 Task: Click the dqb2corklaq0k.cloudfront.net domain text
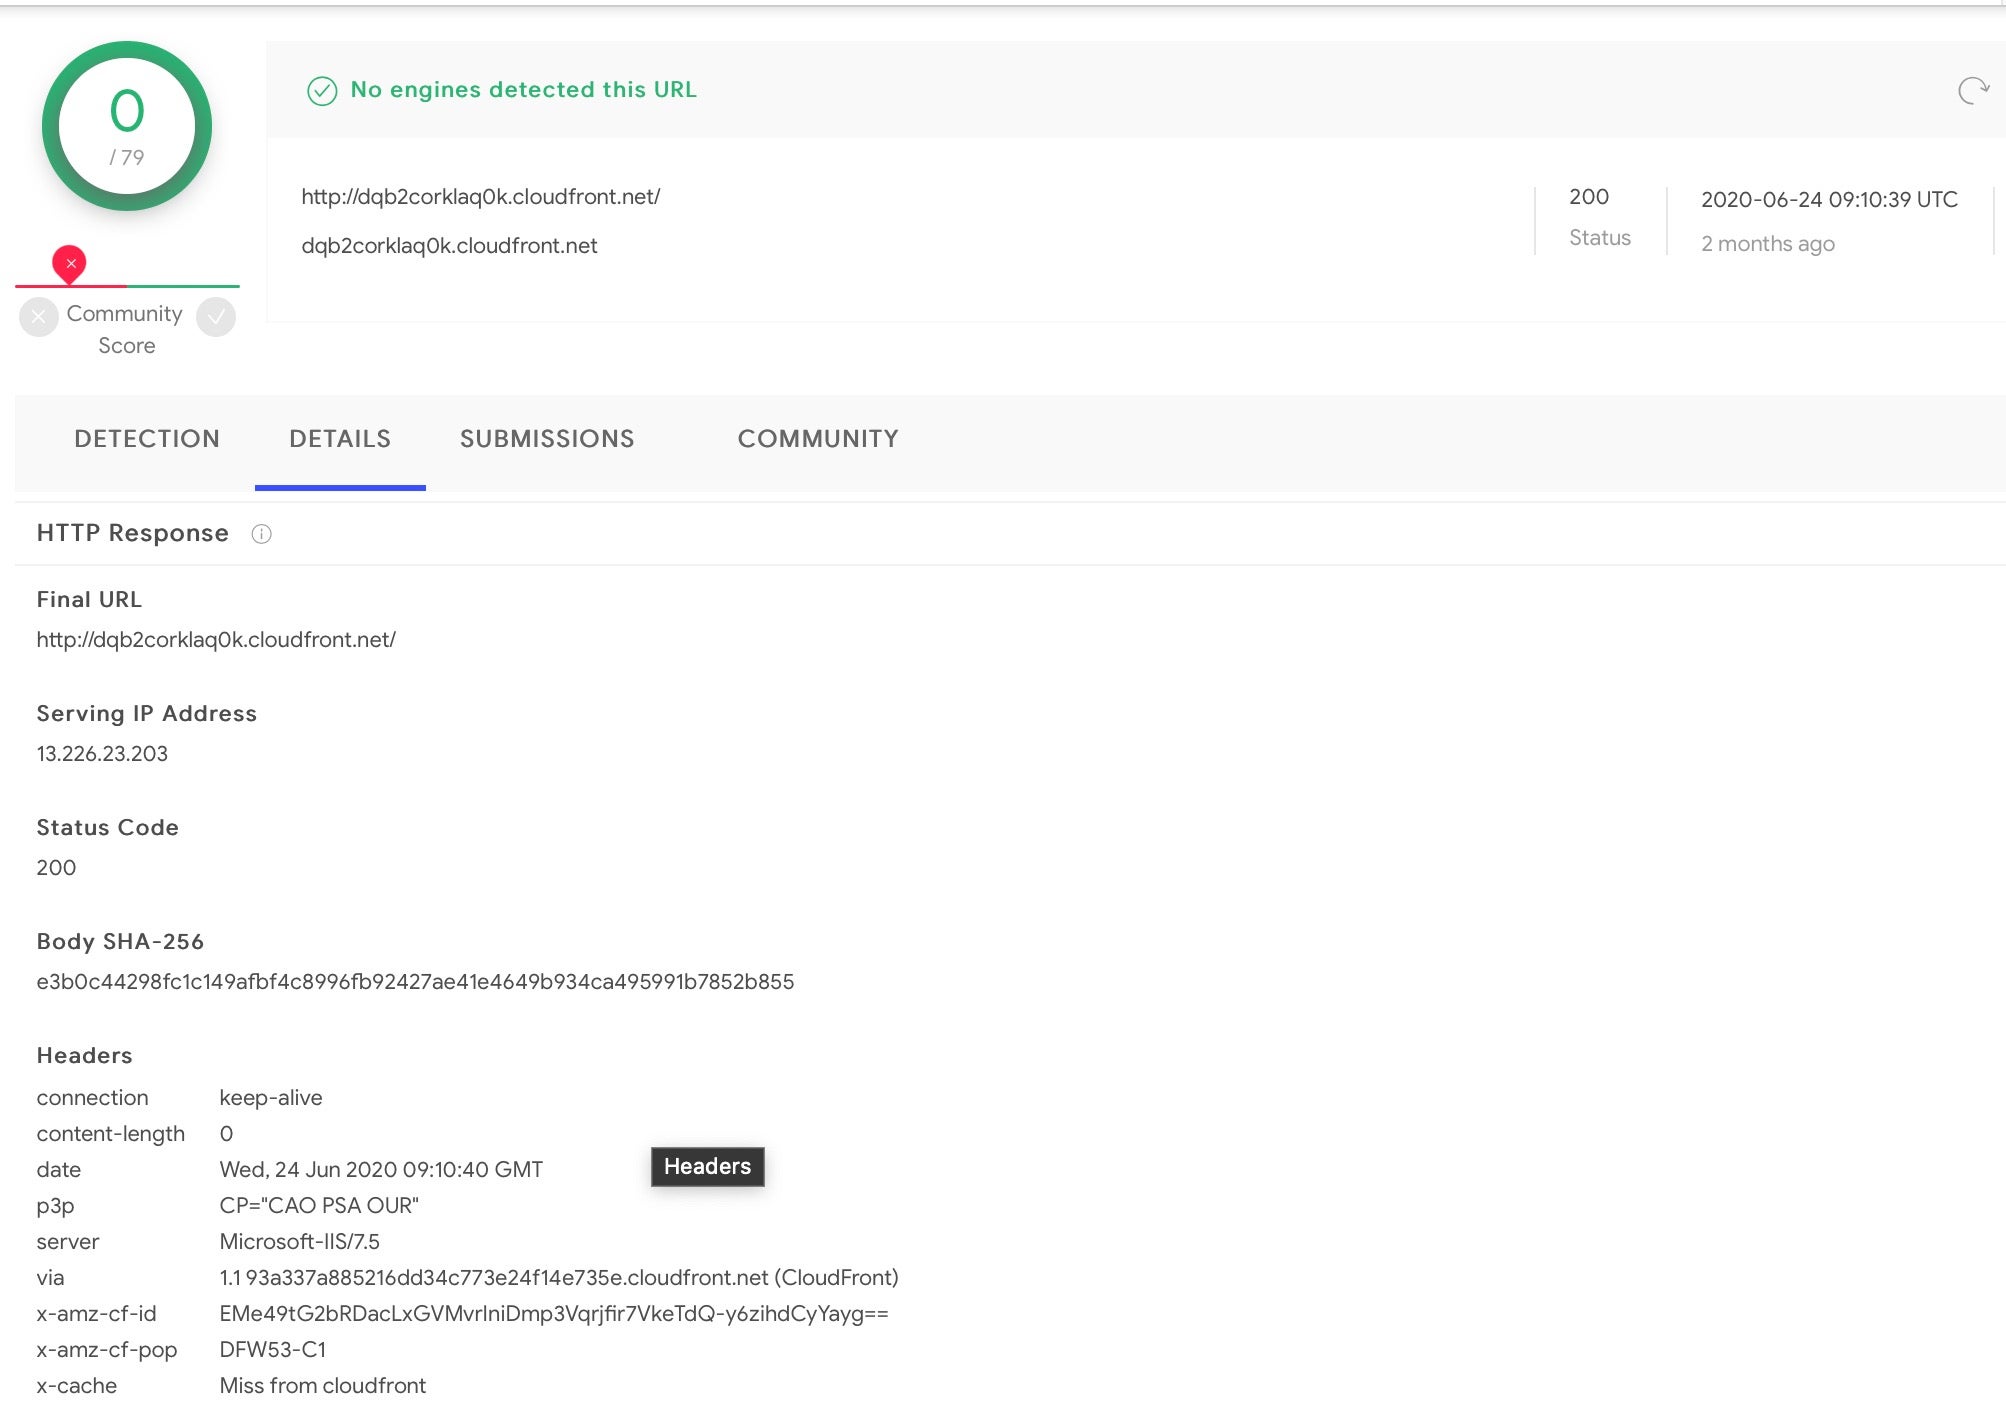pyautogui.click(x=449, y=246)
